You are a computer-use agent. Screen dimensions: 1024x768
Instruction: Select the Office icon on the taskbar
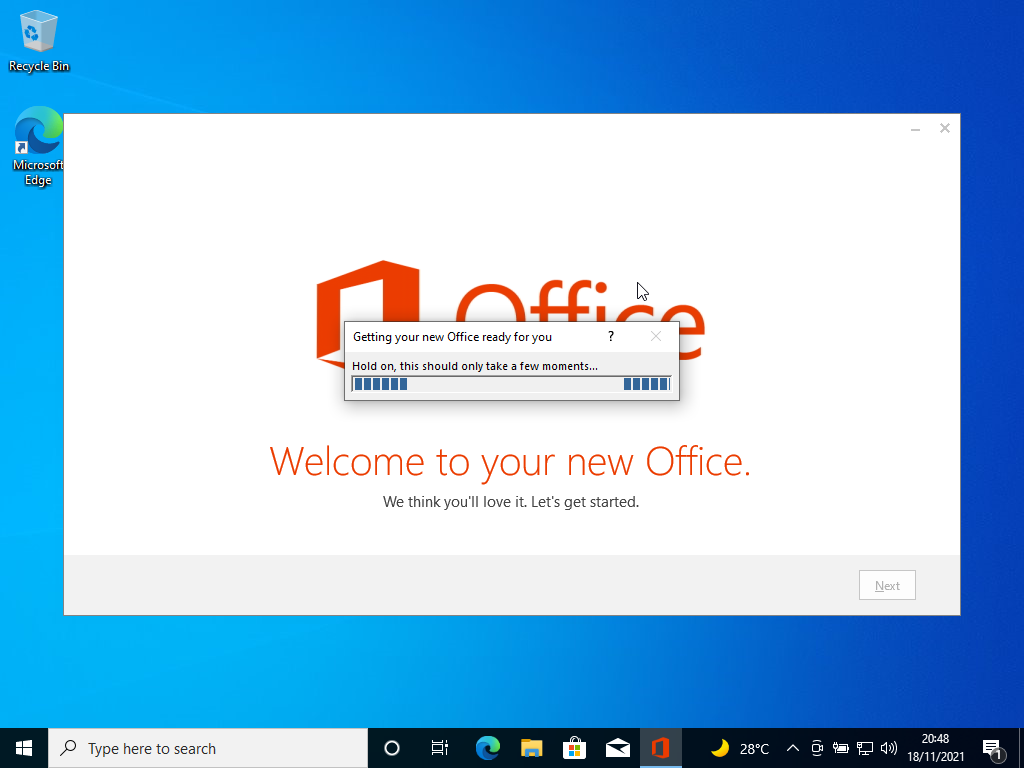tap(660, 748)
